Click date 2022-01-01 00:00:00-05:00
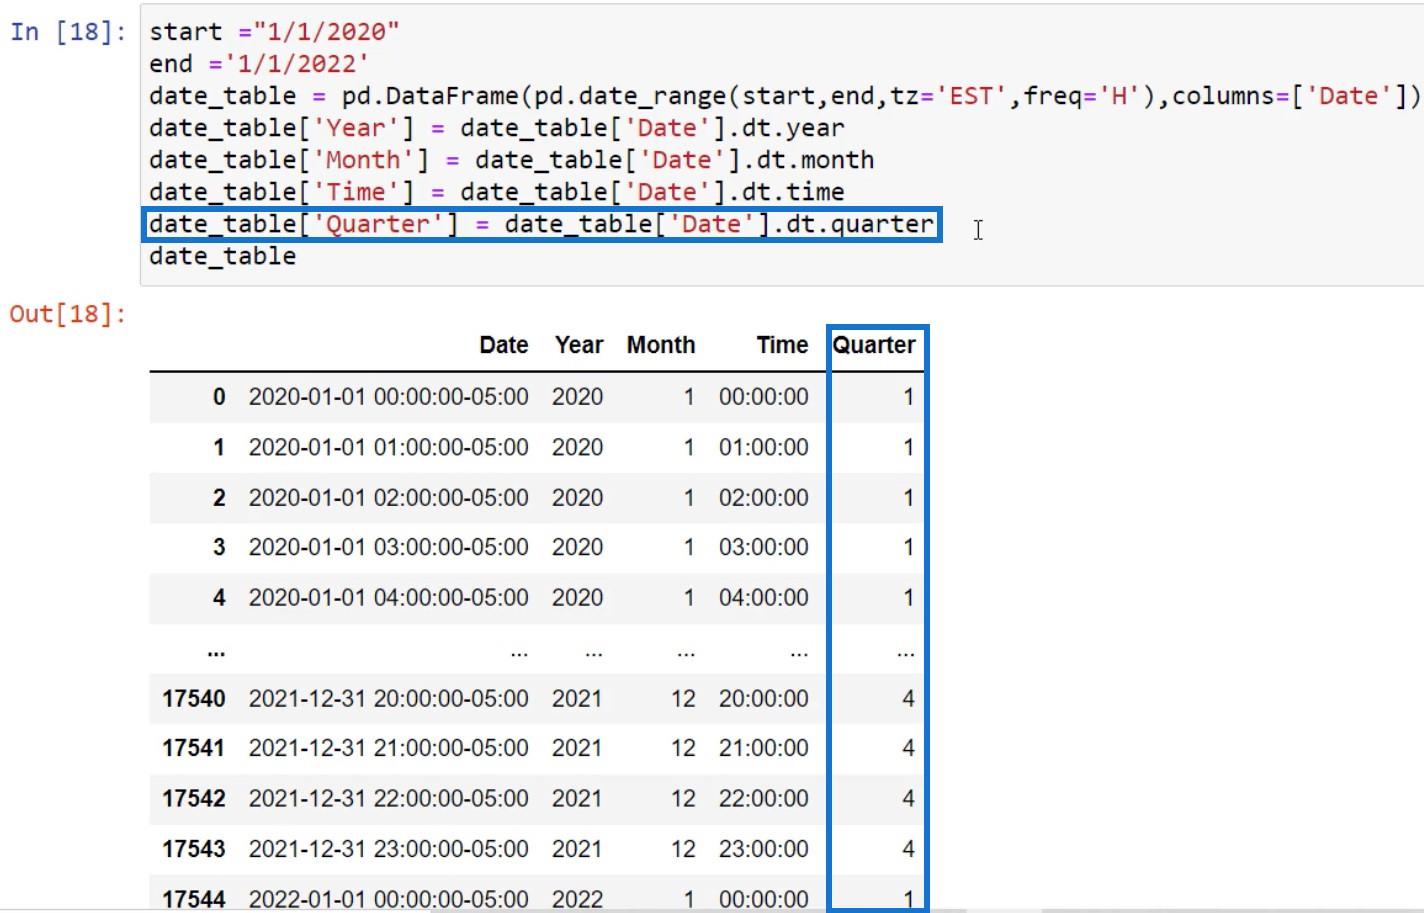This screenshot has width=1424, height=913. click(x=389, y=898)
